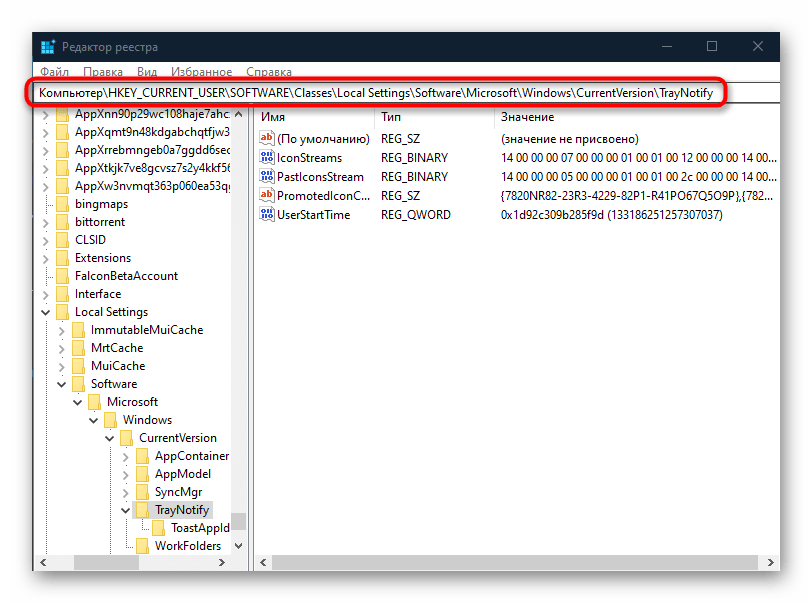Click the bittorrent folder icon
812x603 pixels.
click(x=63, y=222)
